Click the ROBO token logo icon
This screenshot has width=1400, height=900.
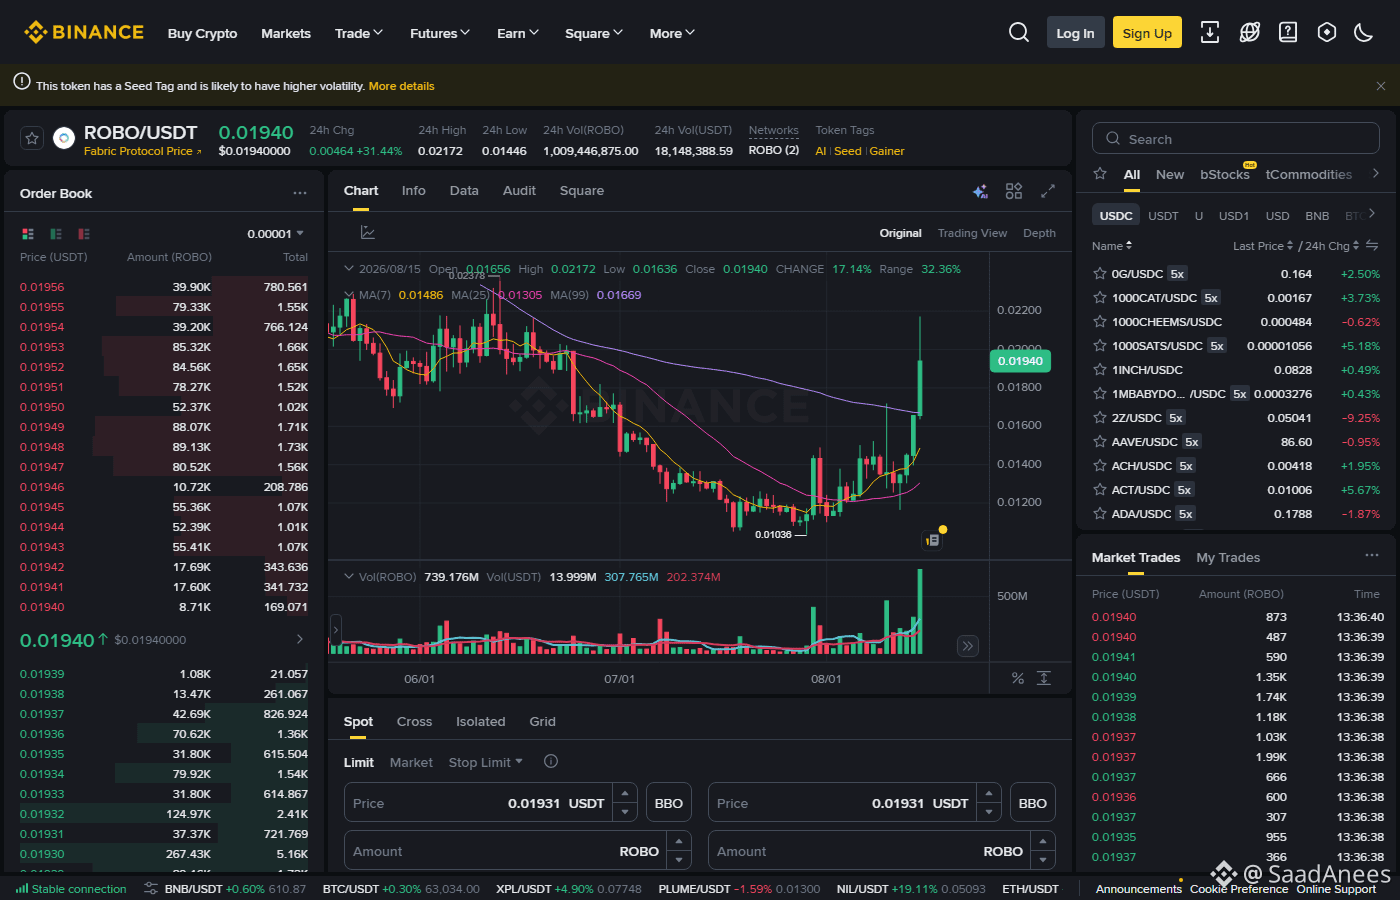coord(64,139)
